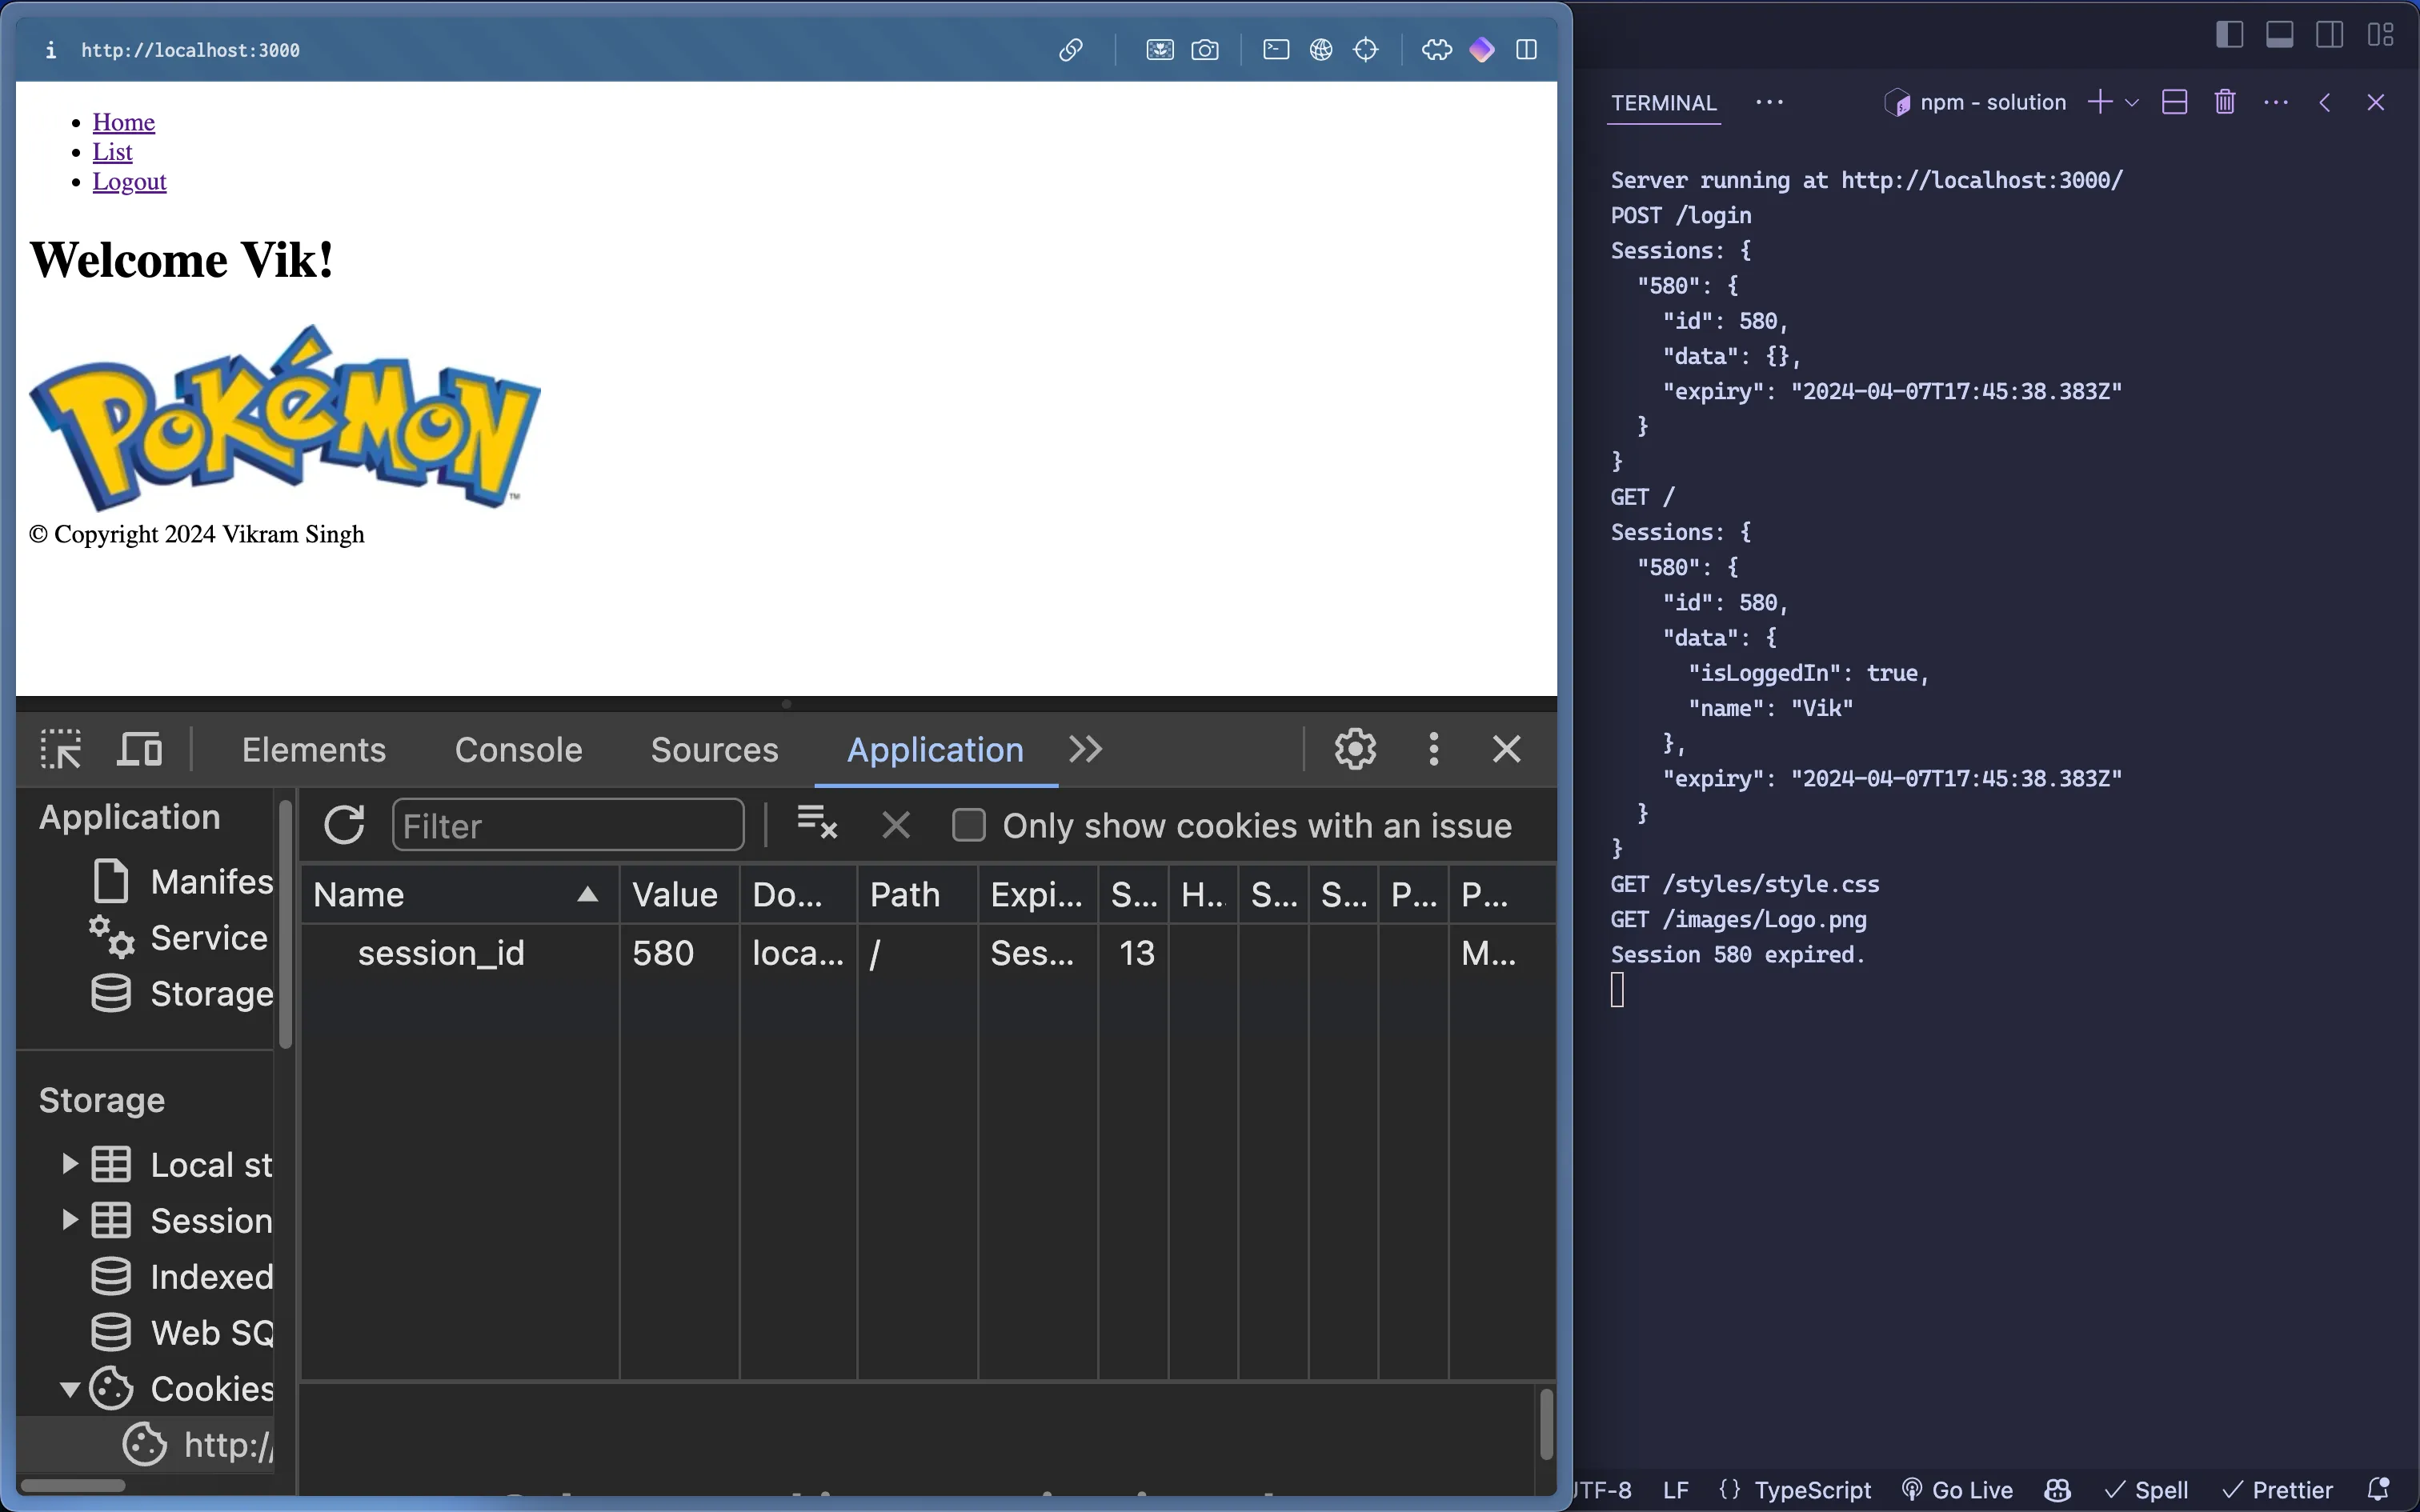The width and height of the screenshot is (2420, 1512).
Task: Select the Web SQL storage item
Action: [182, 1333]
